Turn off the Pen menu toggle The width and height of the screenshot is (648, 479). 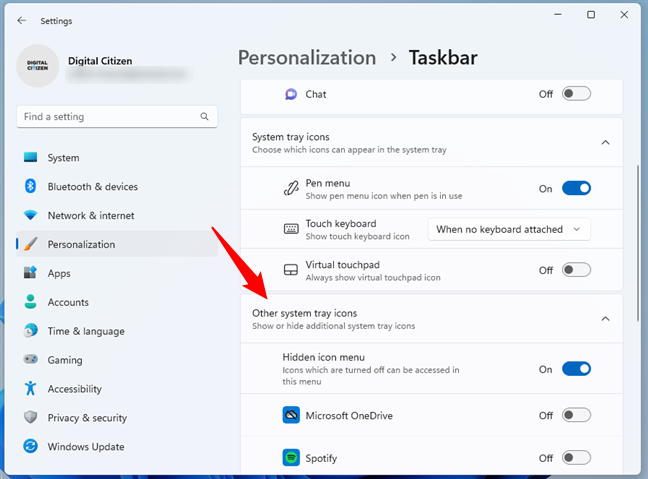click(576, 188)
